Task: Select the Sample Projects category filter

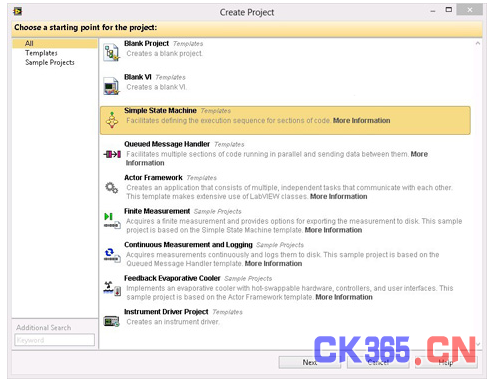Action: point(50,62)
